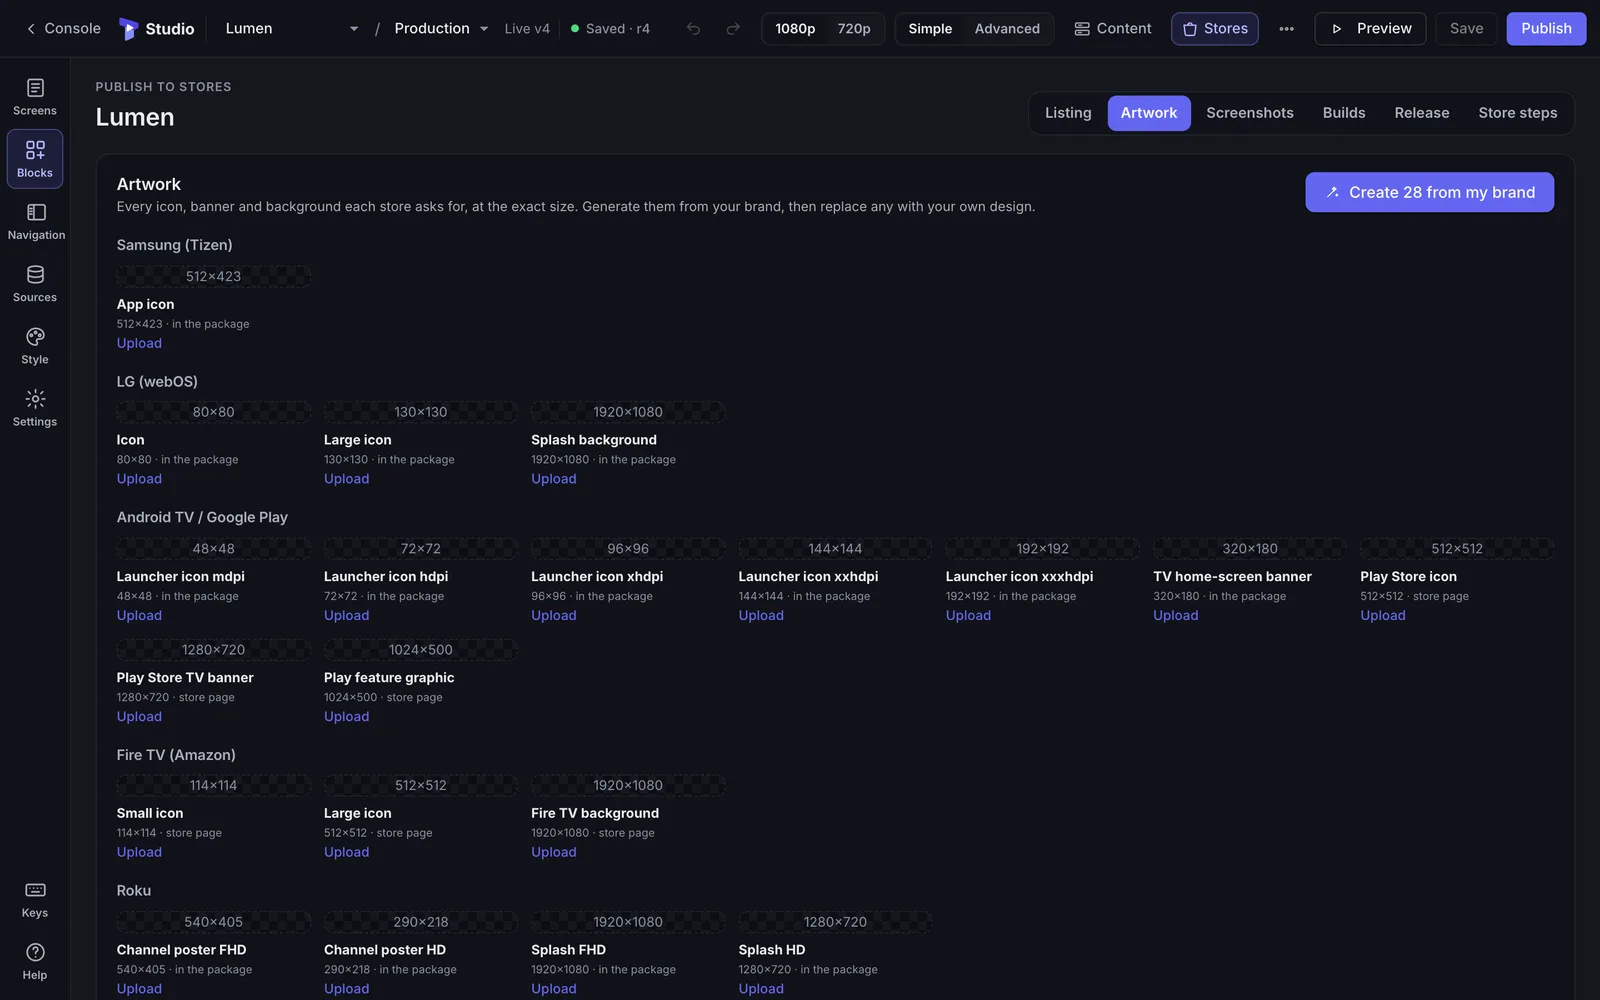
Task: Open the Settings gear panel
Action: (35, 407)
